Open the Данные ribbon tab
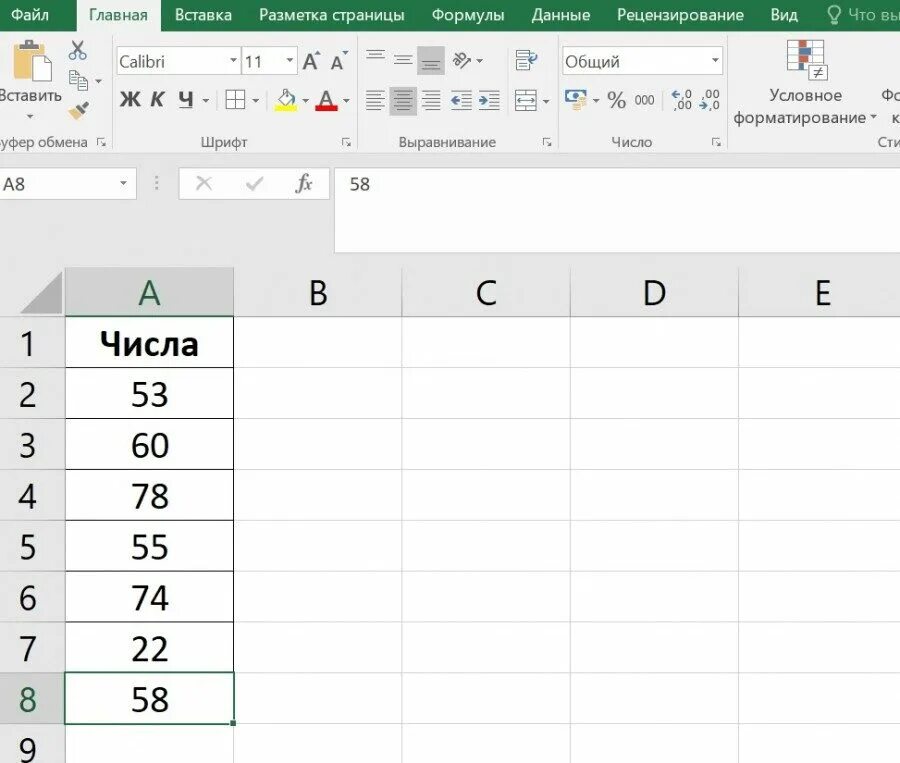The width and height of the screenshot is (900, 763). point(561,15)
